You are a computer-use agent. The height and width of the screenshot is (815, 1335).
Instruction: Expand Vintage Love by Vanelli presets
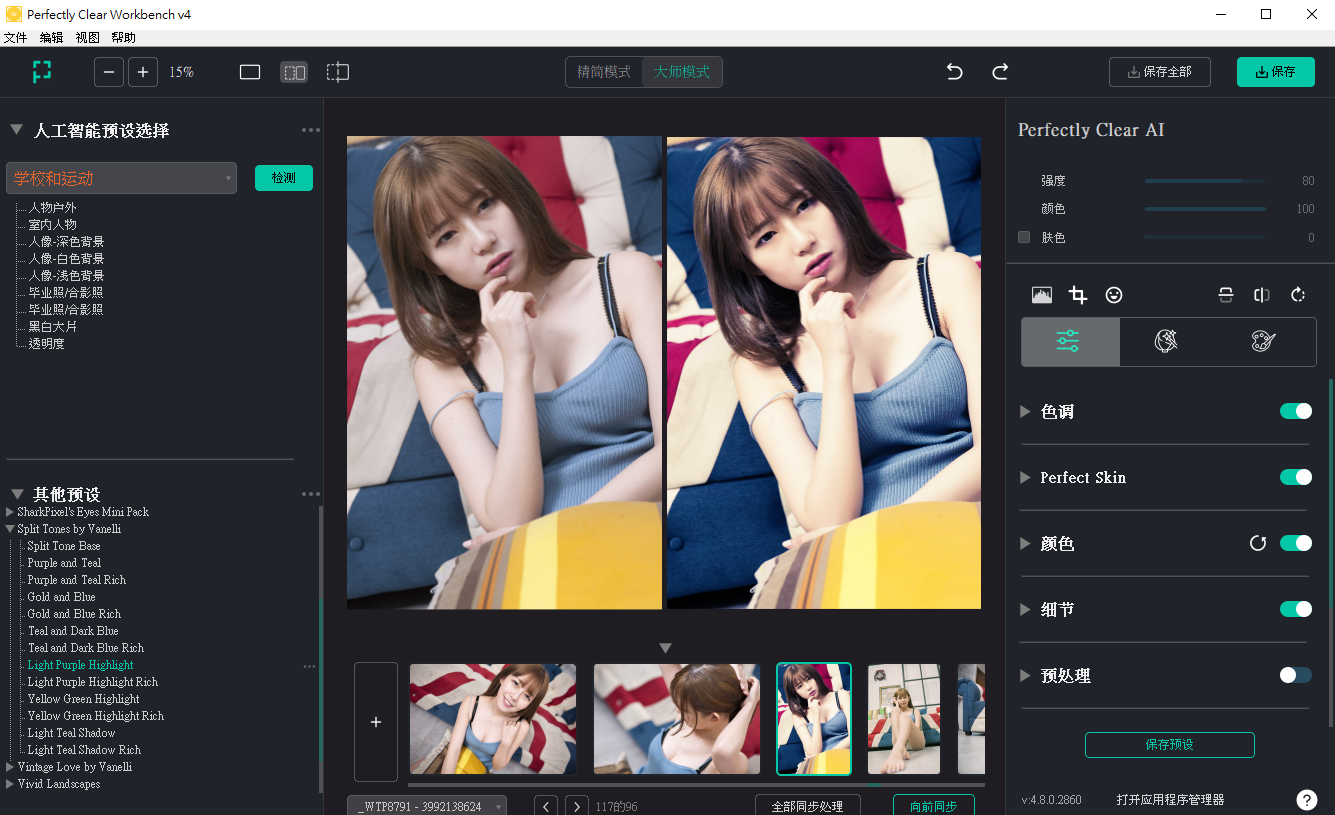click(11, 767)
